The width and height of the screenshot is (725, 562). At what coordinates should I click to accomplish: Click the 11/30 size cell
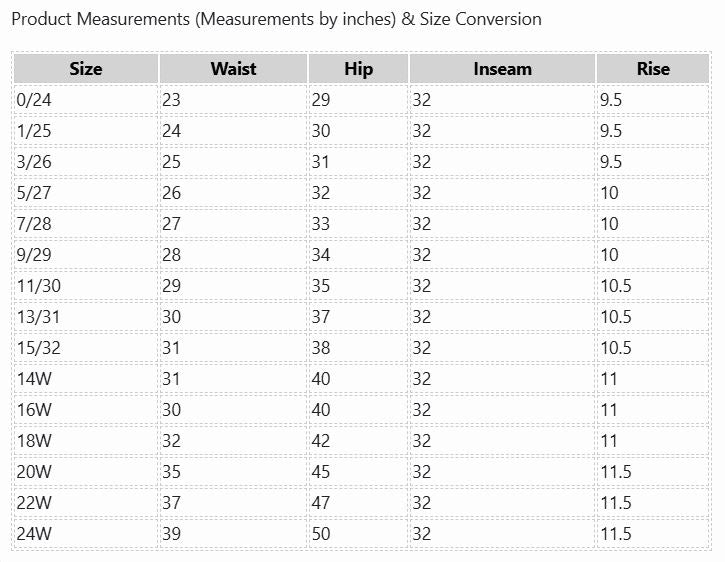click(86, 286)
